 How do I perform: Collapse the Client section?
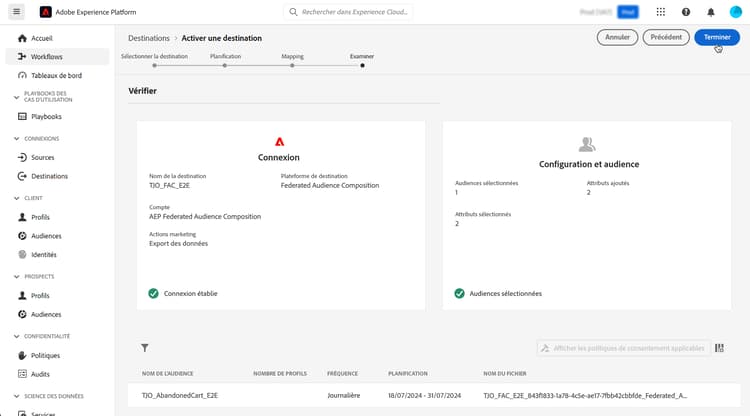(x=16, y=198)
